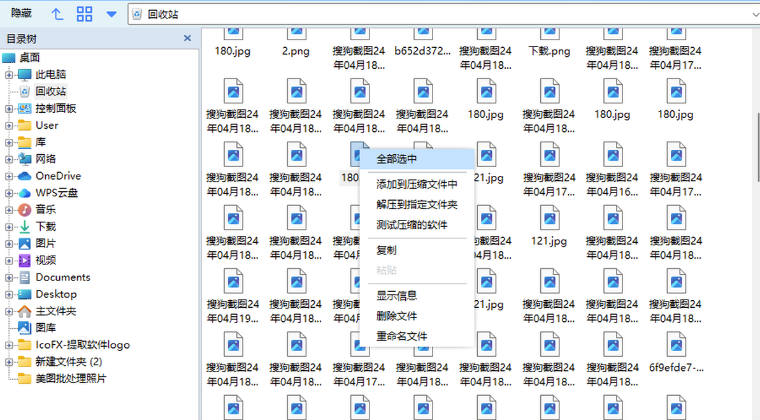Click the 控制面板 icon in tree

[25, 109]
